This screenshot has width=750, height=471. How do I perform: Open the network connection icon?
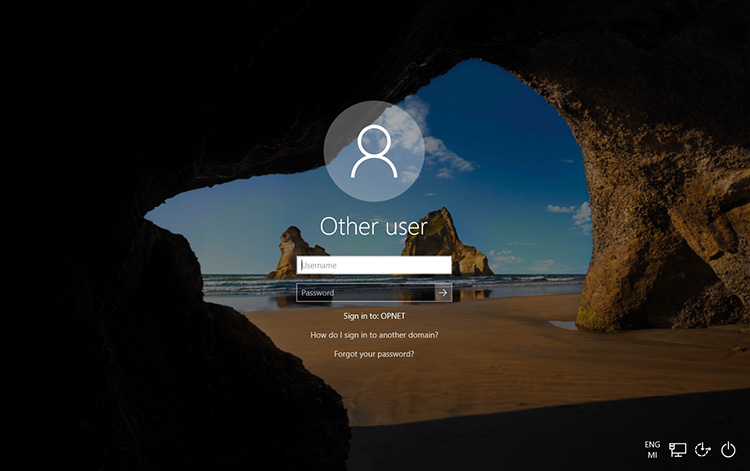pos(677,449)
